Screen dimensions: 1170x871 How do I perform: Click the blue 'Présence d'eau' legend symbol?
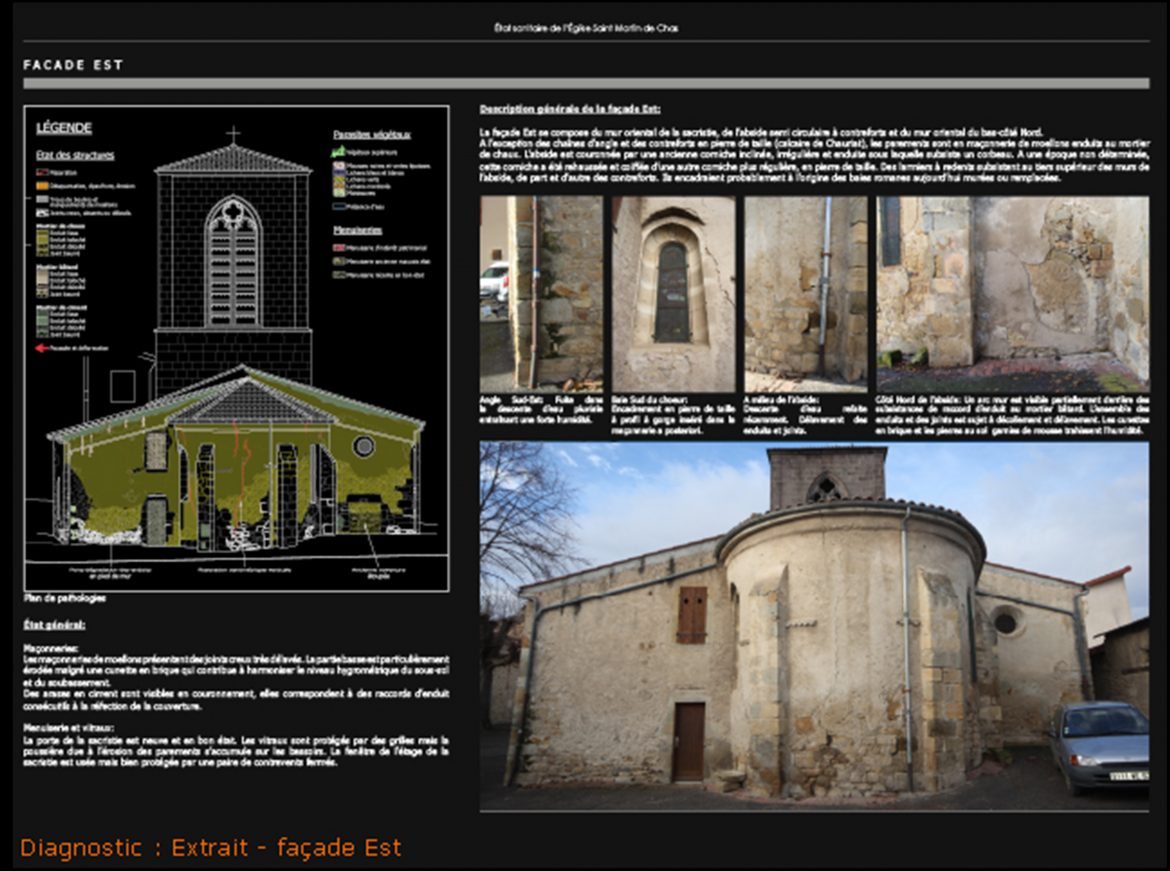click(x=338, y=206)
